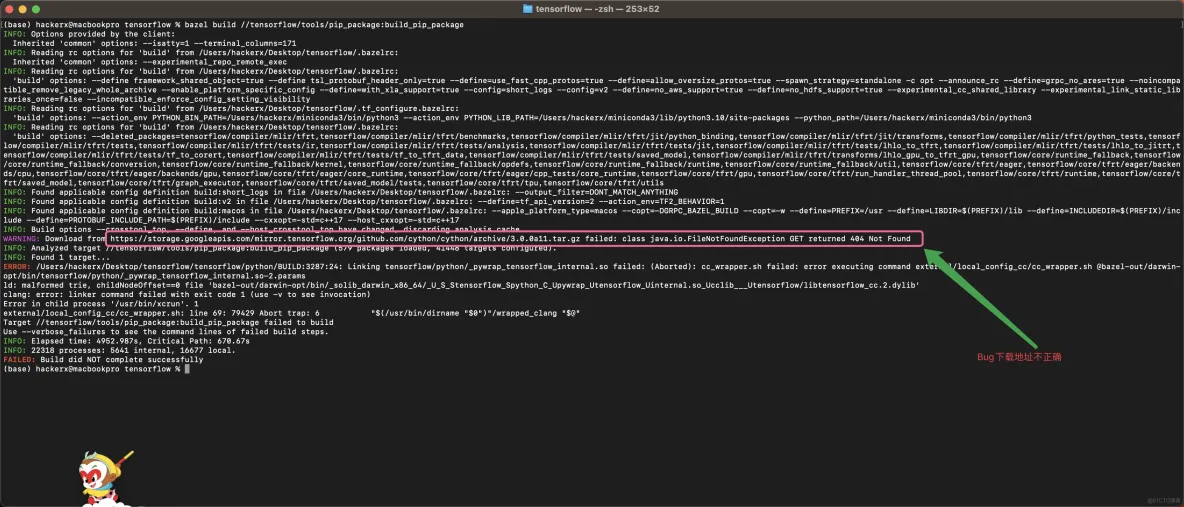1184x507 pixels.
Task: Minimize the Terminal window with the yellow button
Action: (23, 8)
